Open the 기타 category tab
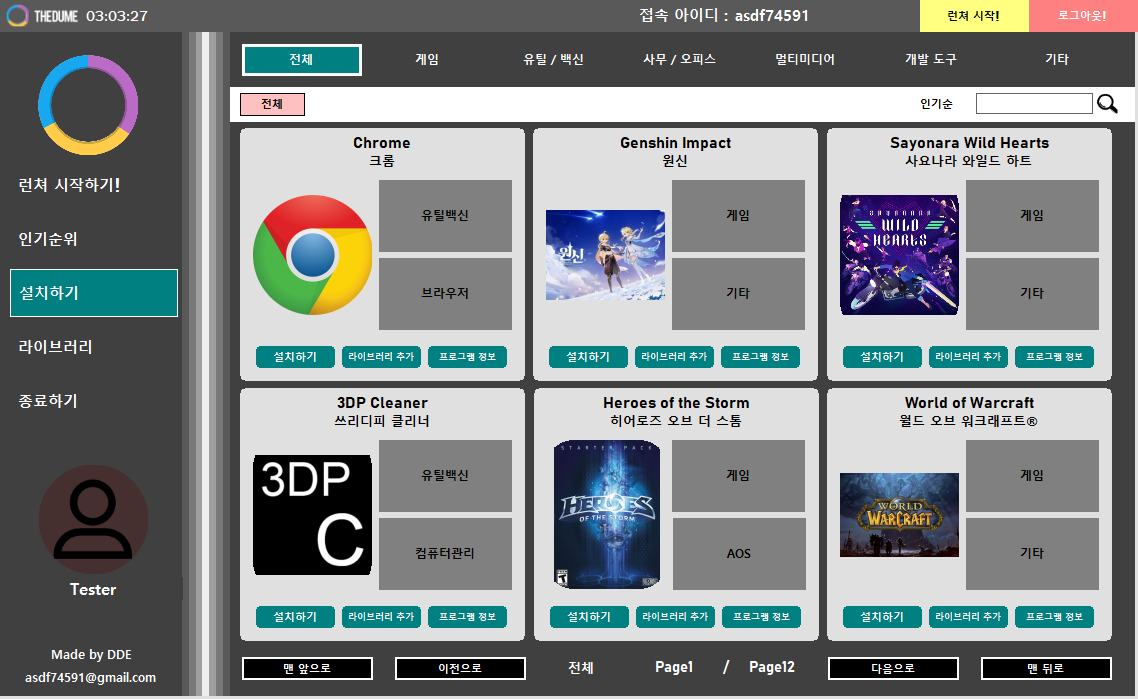 pyautogui.click(x=1057, y=60)
